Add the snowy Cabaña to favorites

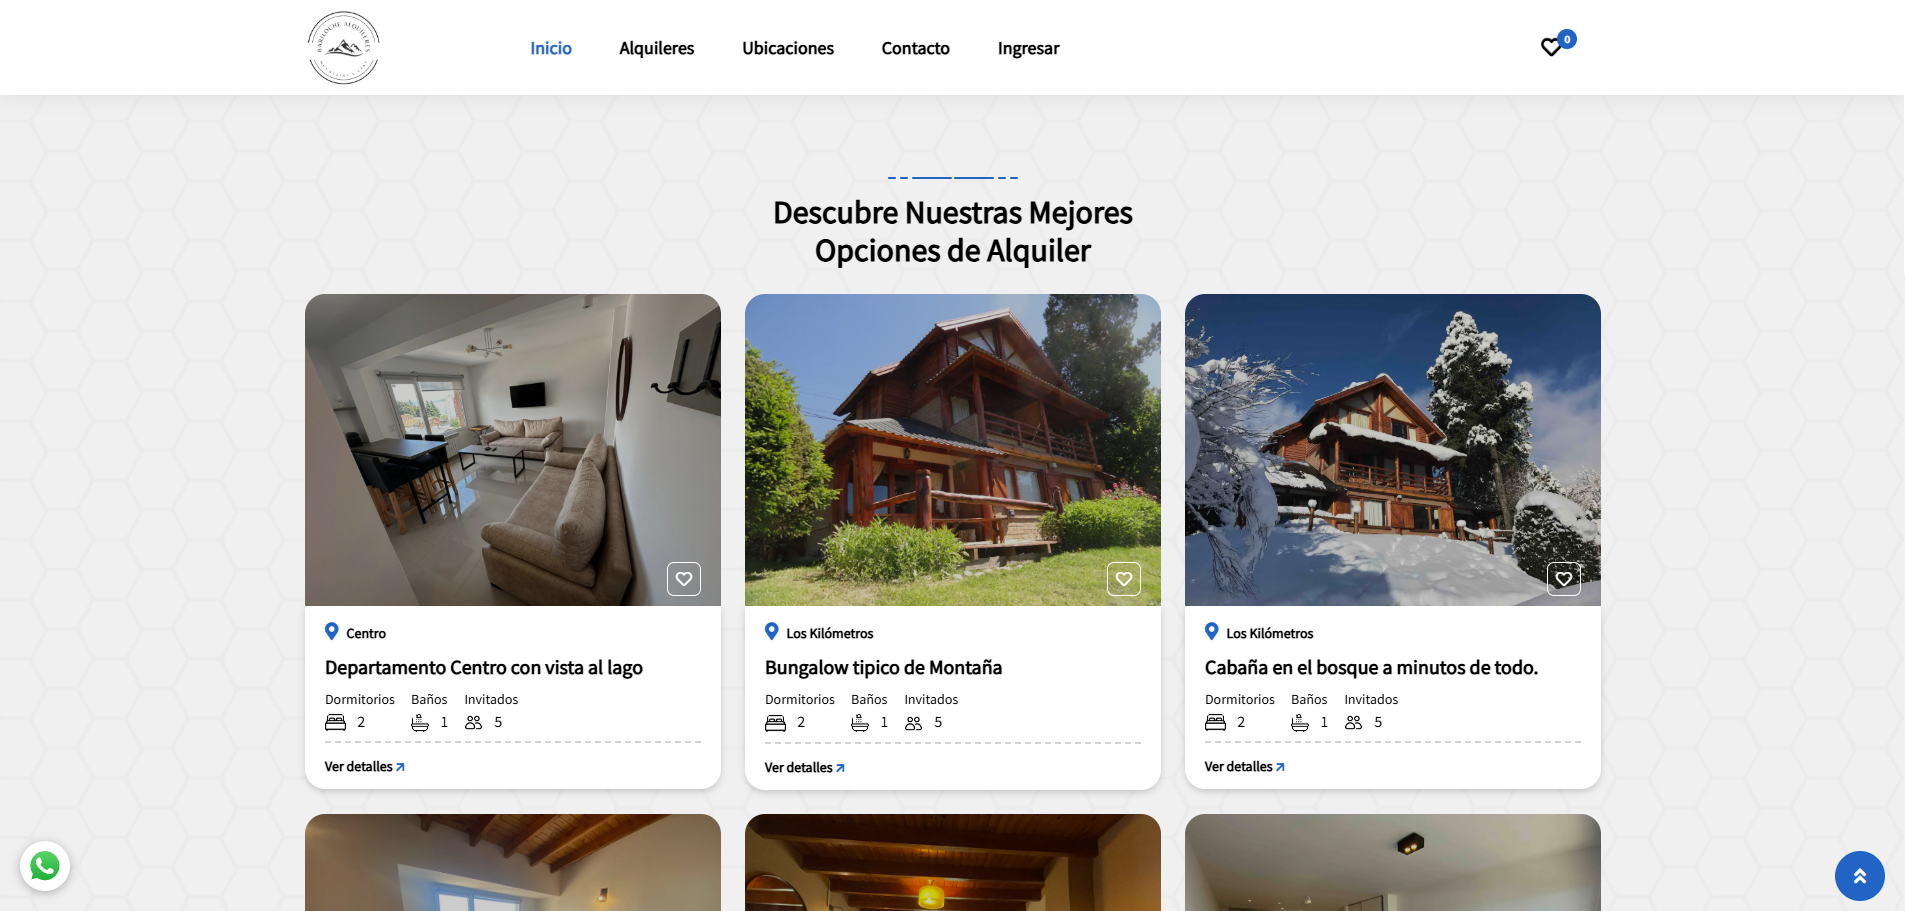pyautogui.click(x=1564, y=579)
